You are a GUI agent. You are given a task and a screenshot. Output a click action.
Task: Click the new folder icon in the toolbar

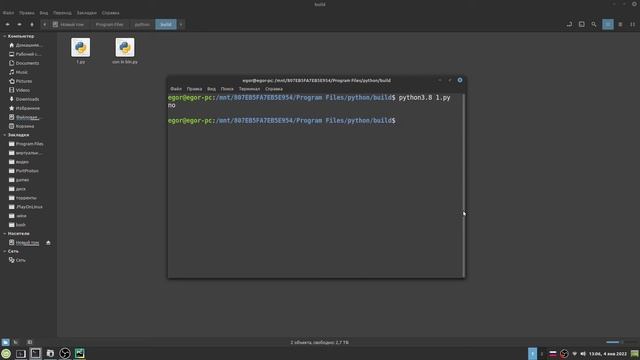(582, 24)
